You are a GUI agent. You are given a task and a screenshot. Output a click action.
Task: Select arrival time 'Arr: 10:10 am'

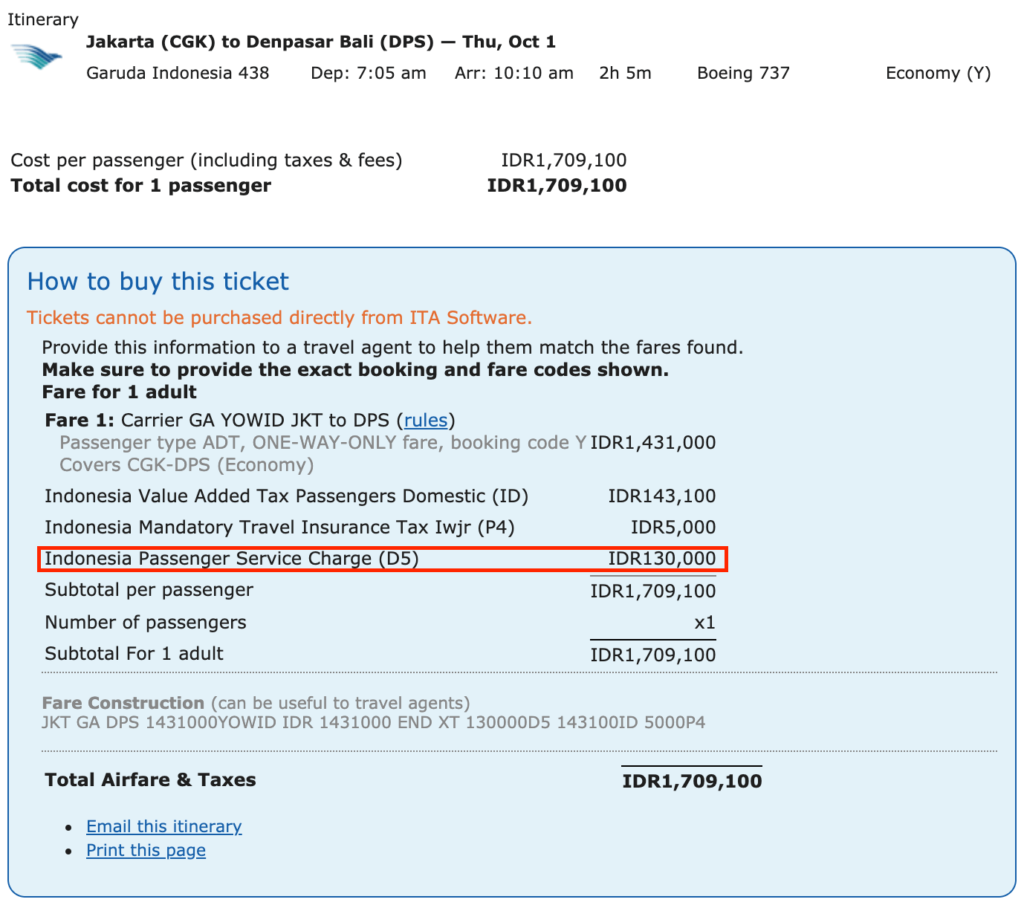pyautogui.click(x=514, y=72)
